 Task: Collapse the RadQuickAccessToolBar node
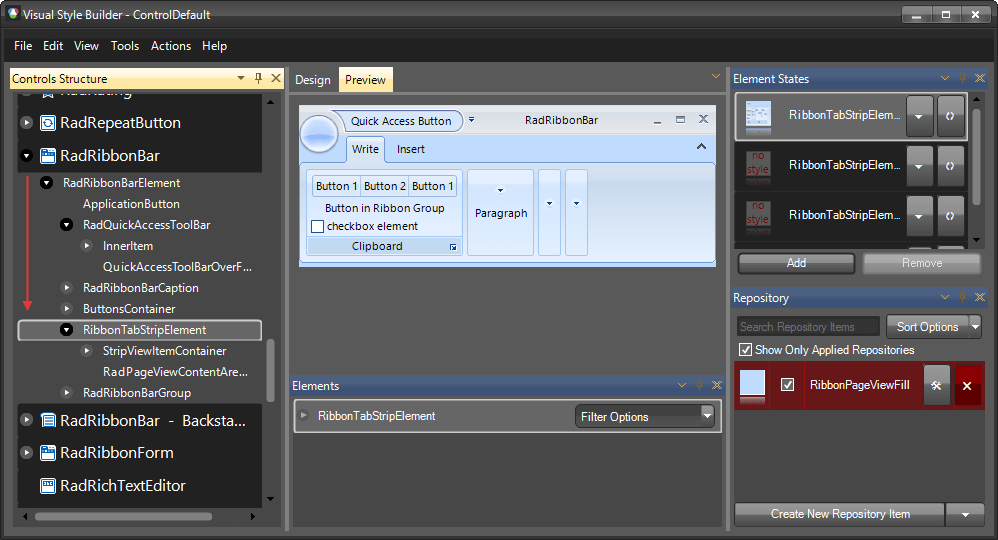coord(66,225)
